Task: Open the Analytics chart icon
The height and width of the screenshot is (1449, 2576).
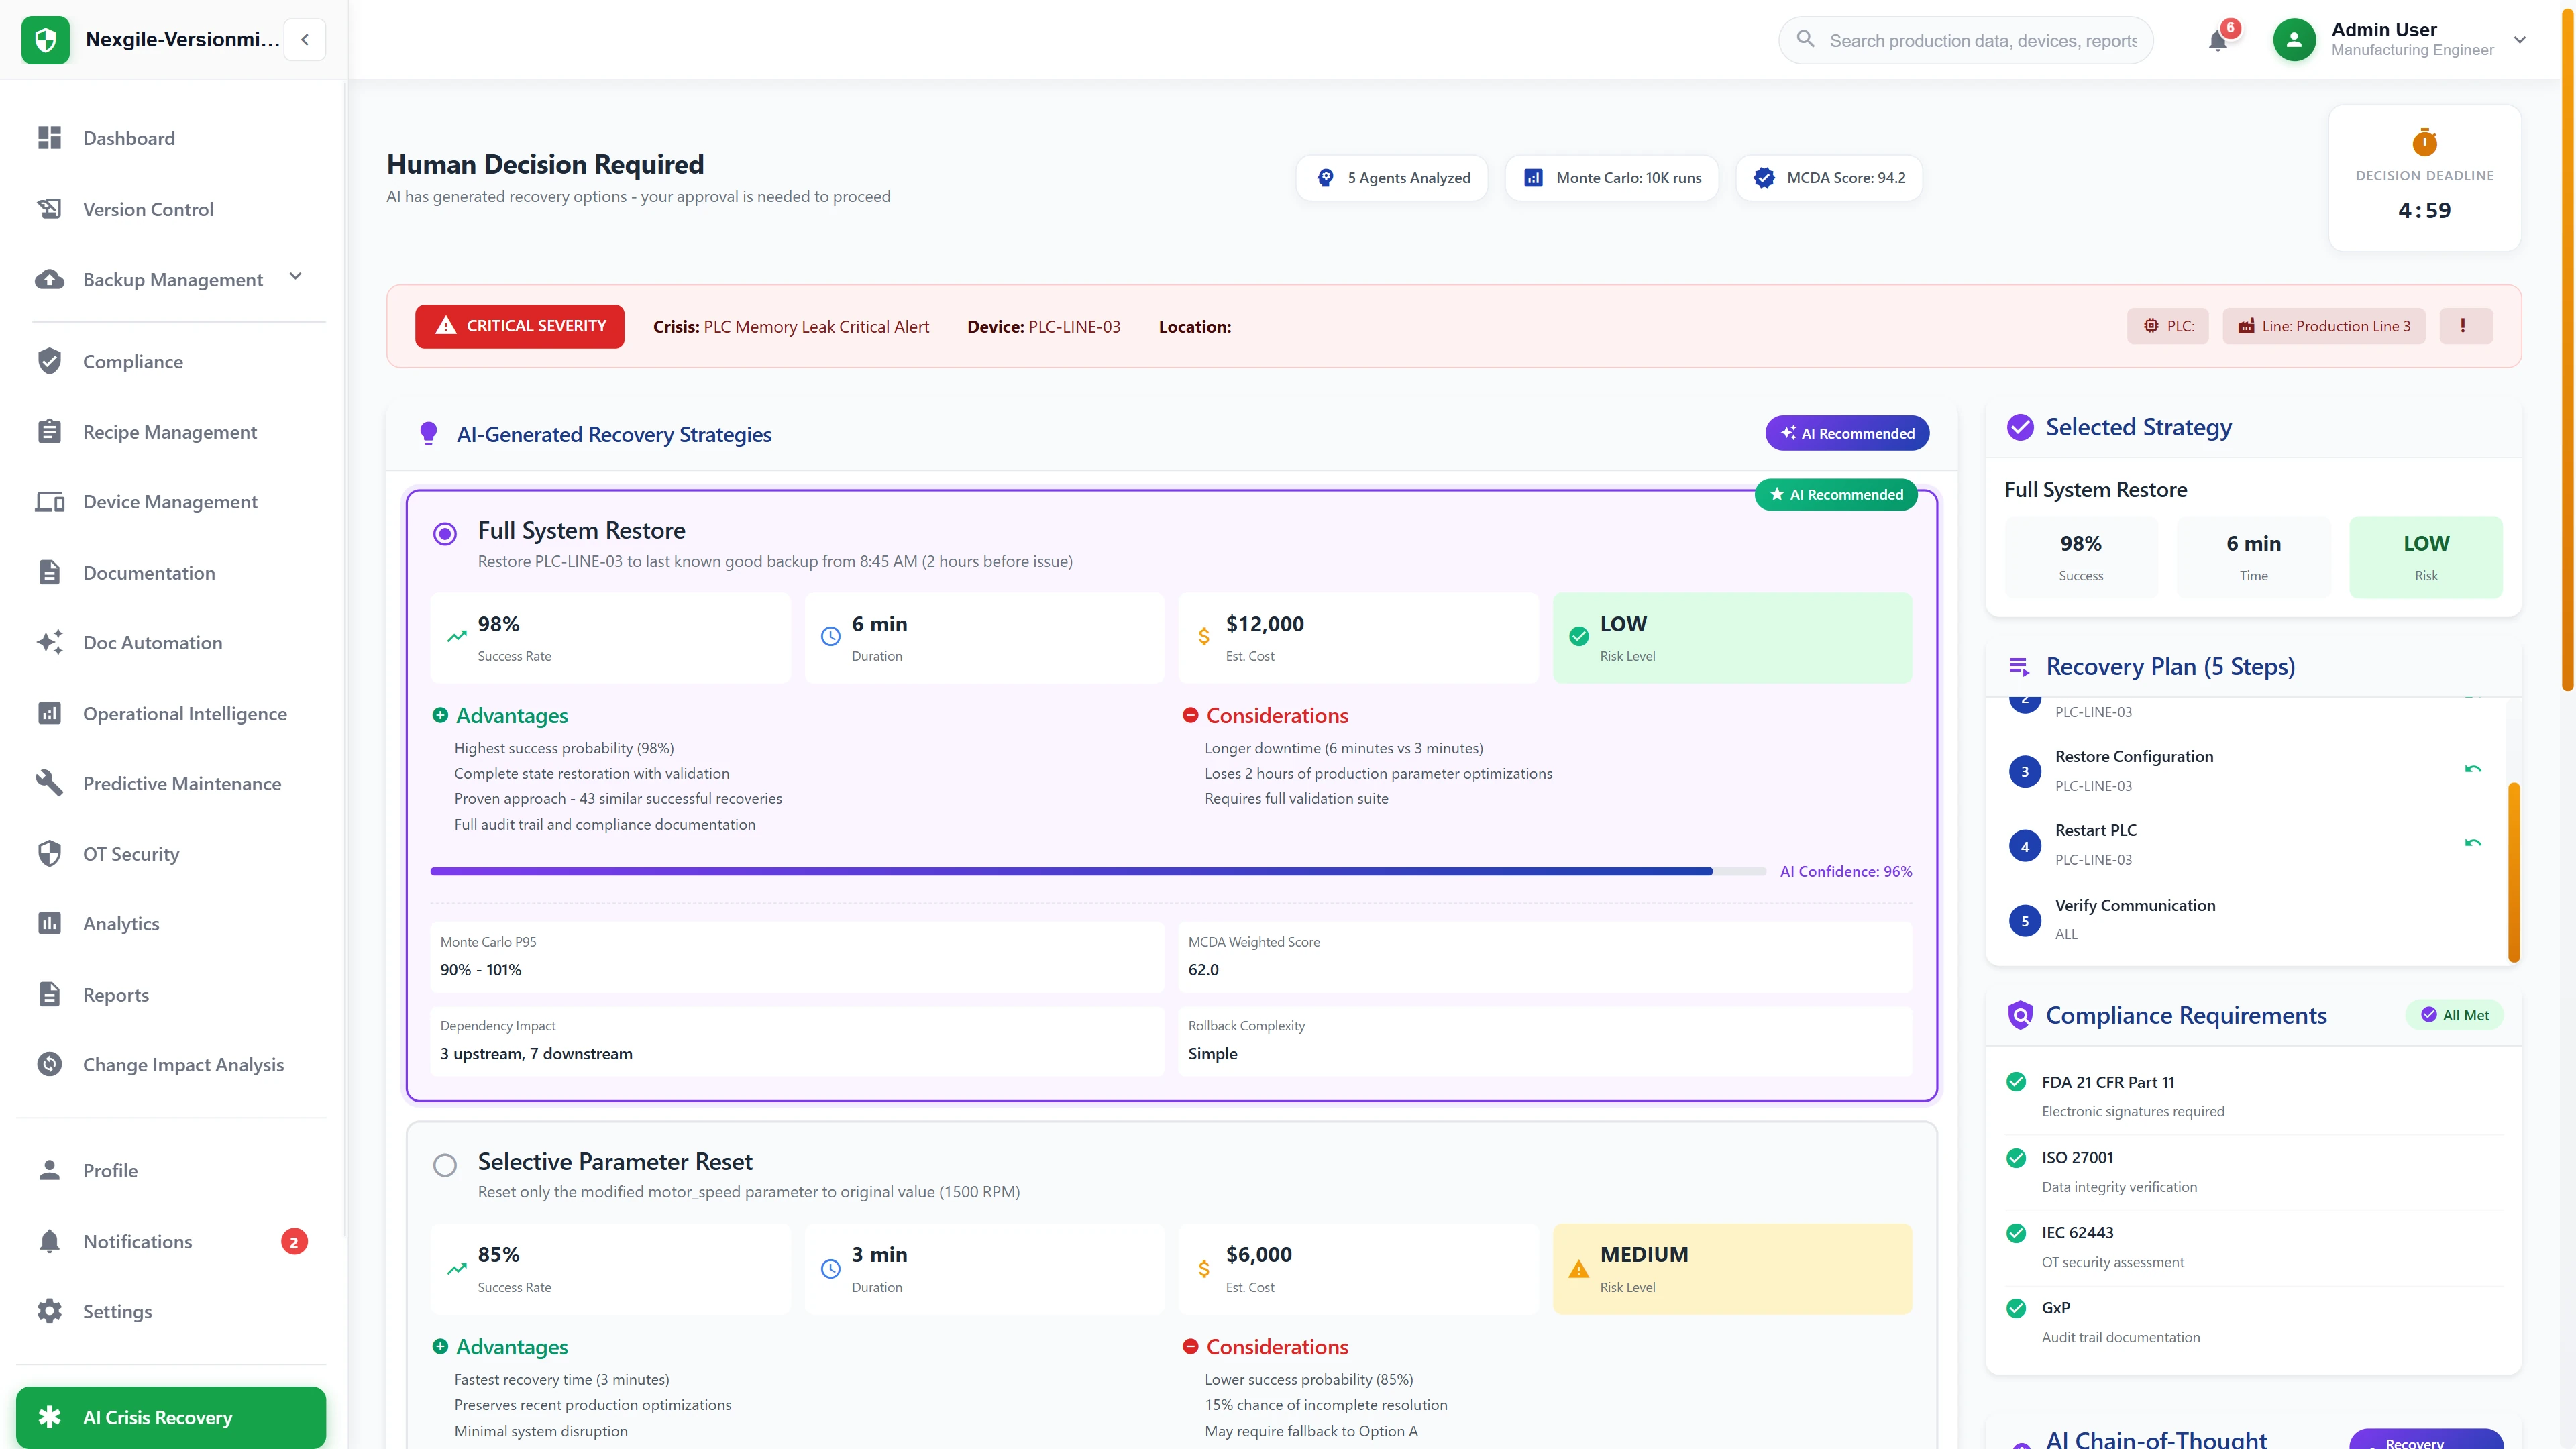Action: click(49, 923)
